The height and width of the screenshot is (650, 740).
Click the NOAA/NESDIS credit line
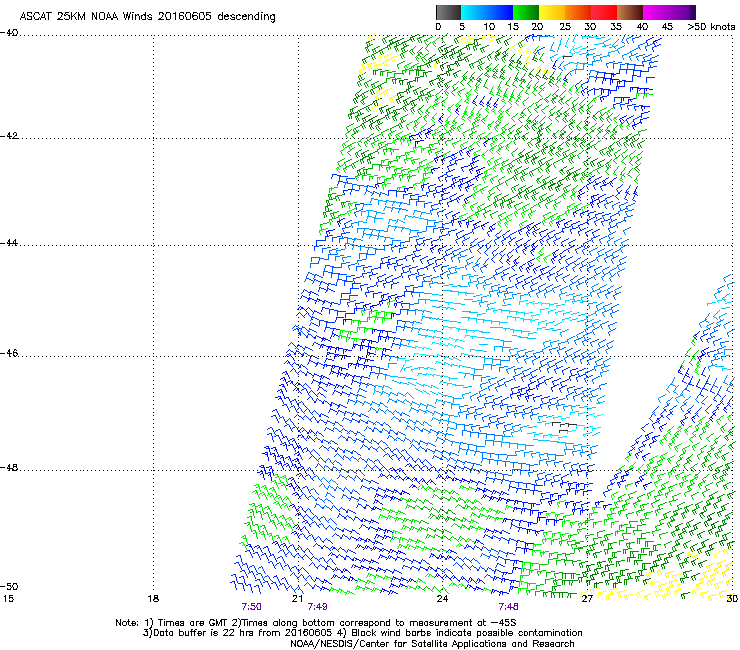click(432, 644)
